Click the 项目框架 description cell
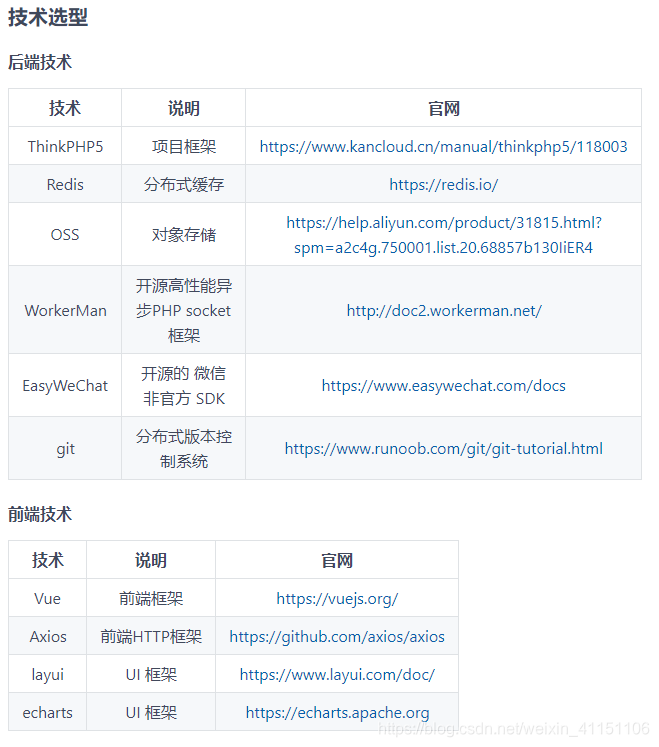This screenshot has width=659, height=747. (x=184, y=147)
